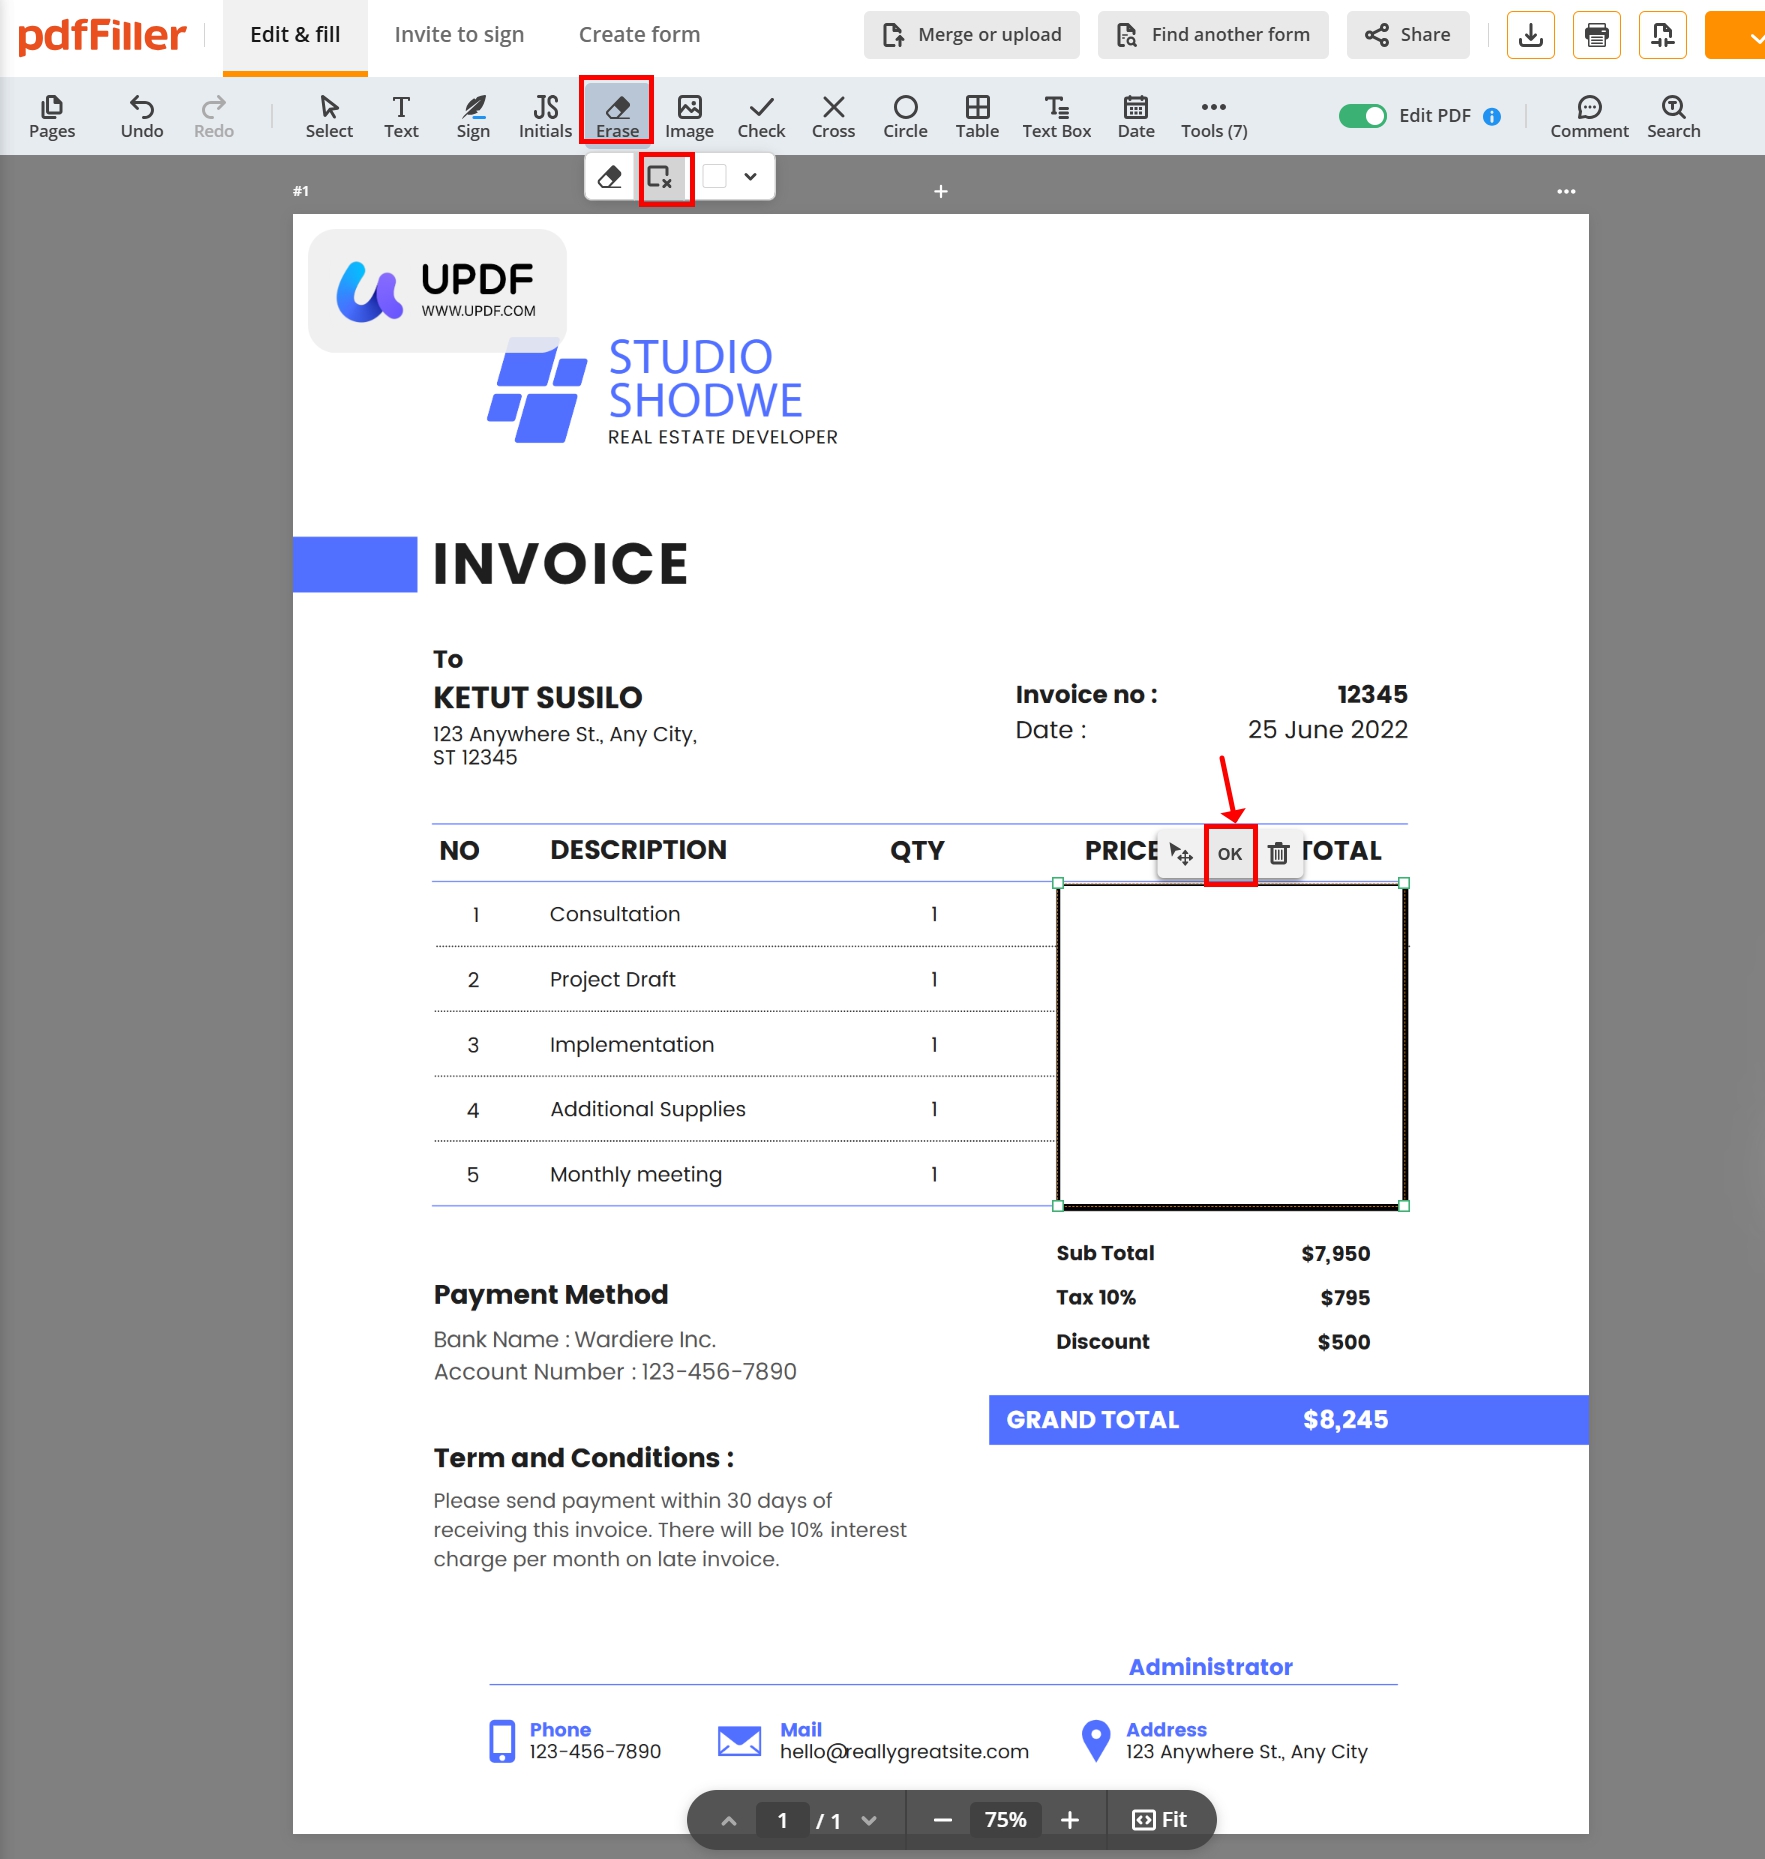Insert a Date field

(x=1136, y=117)
